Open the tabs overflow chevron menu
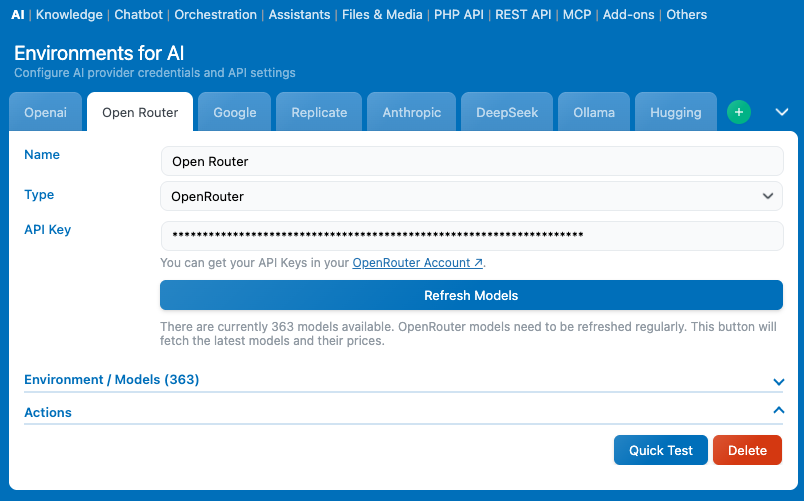 pyautogui.click(x=782, y=112)
